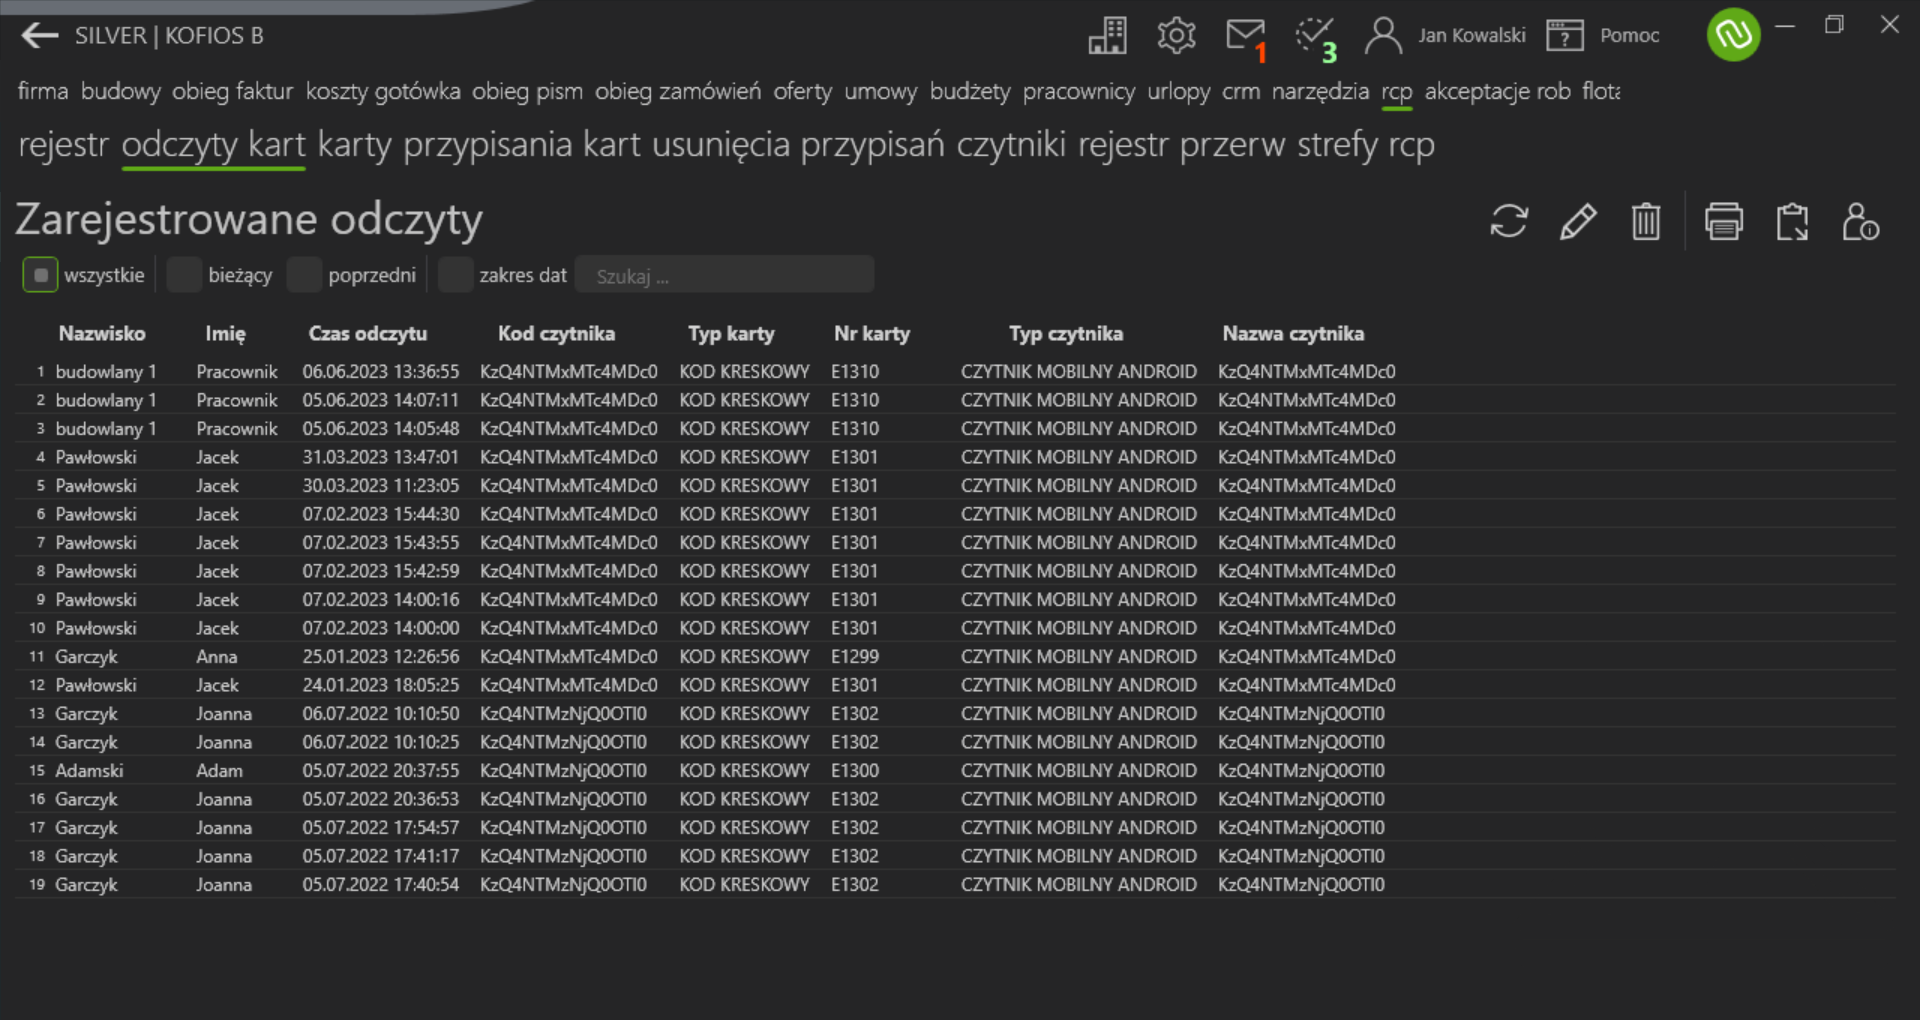1920x1020 pixels.
Task: Open the rcp menu
Action: point(1396,91)
